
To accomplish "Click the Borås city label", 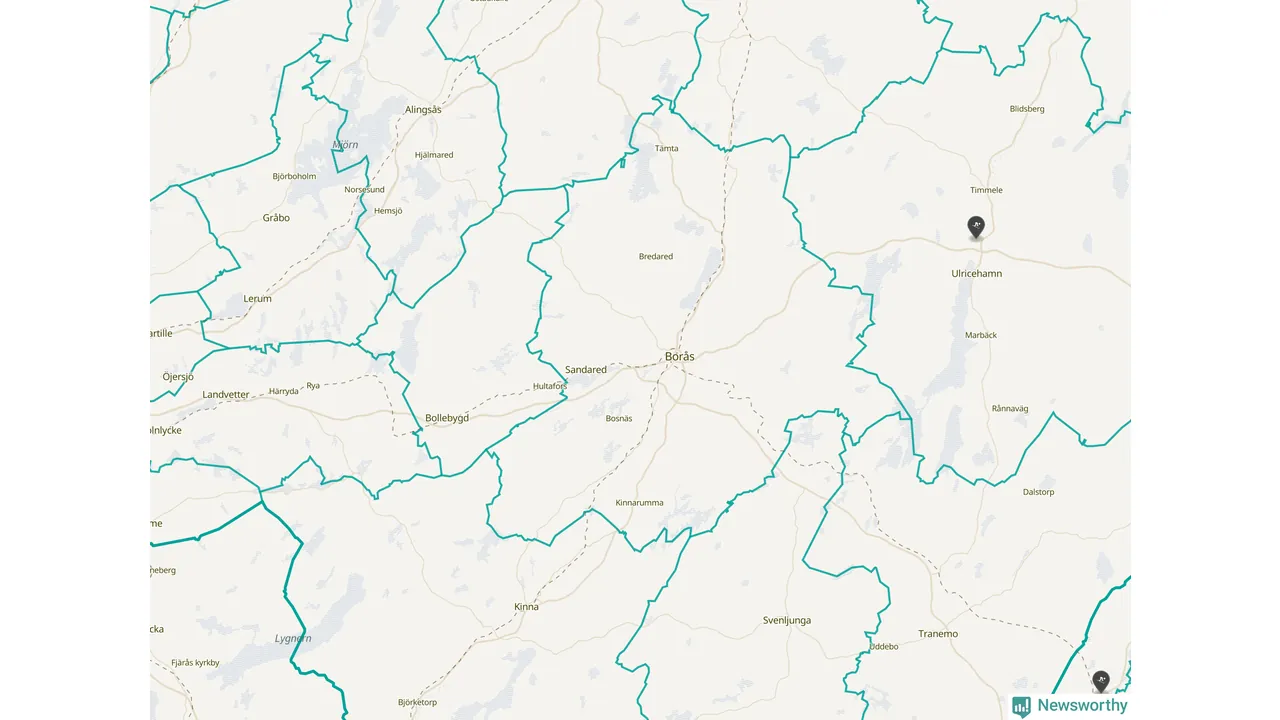I will coord(680,356).
